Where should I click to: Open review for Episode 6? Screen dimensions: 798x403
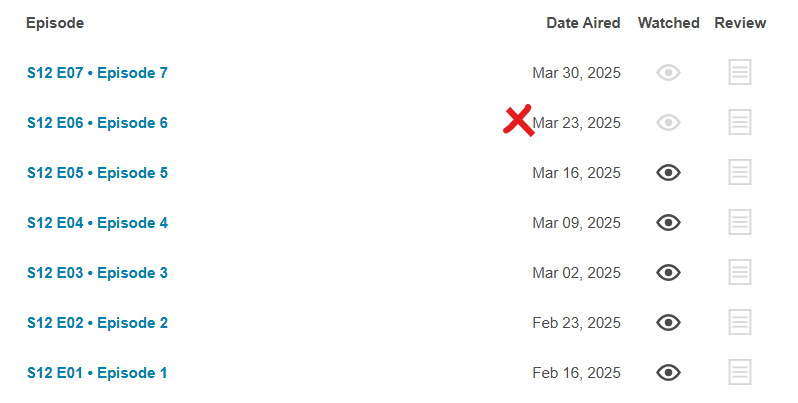pyautogui.click(x=740, y=122)
